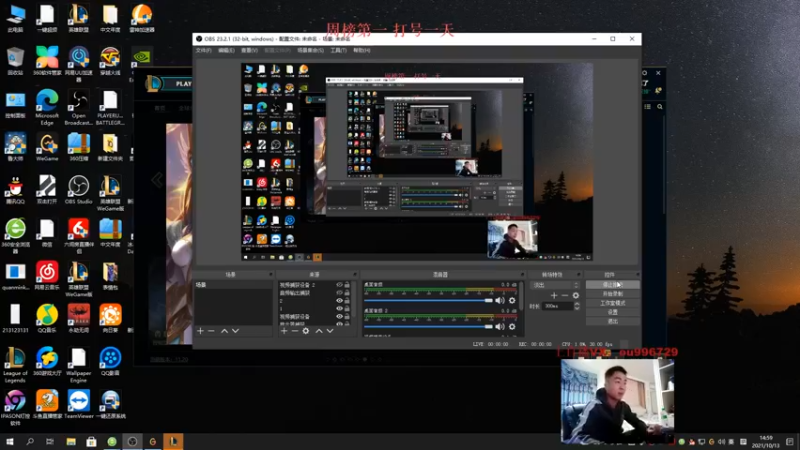The width and height of the screenshot is (800, 450).
Task: Open OBS 设置 settings button
Action: [612, 312]
